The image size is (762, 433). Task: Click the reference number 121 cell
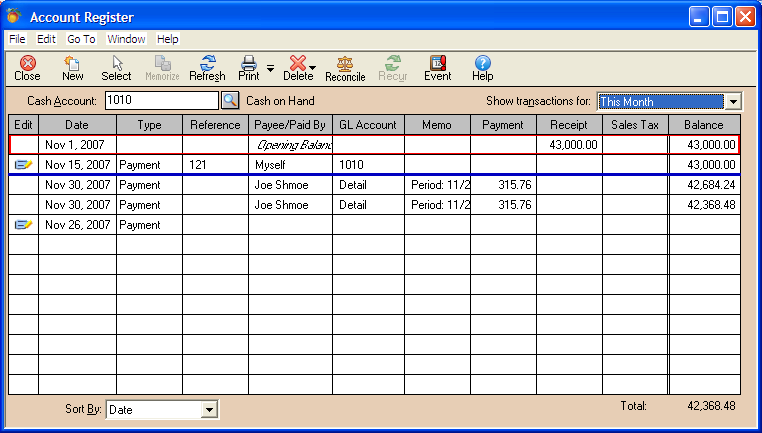tap(215, 165)
